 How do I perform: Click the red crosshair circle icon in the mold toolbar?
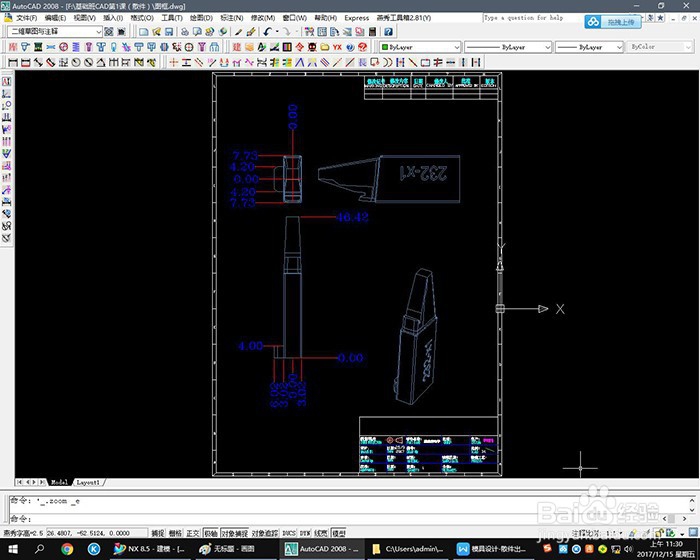(x=189, y=47)
